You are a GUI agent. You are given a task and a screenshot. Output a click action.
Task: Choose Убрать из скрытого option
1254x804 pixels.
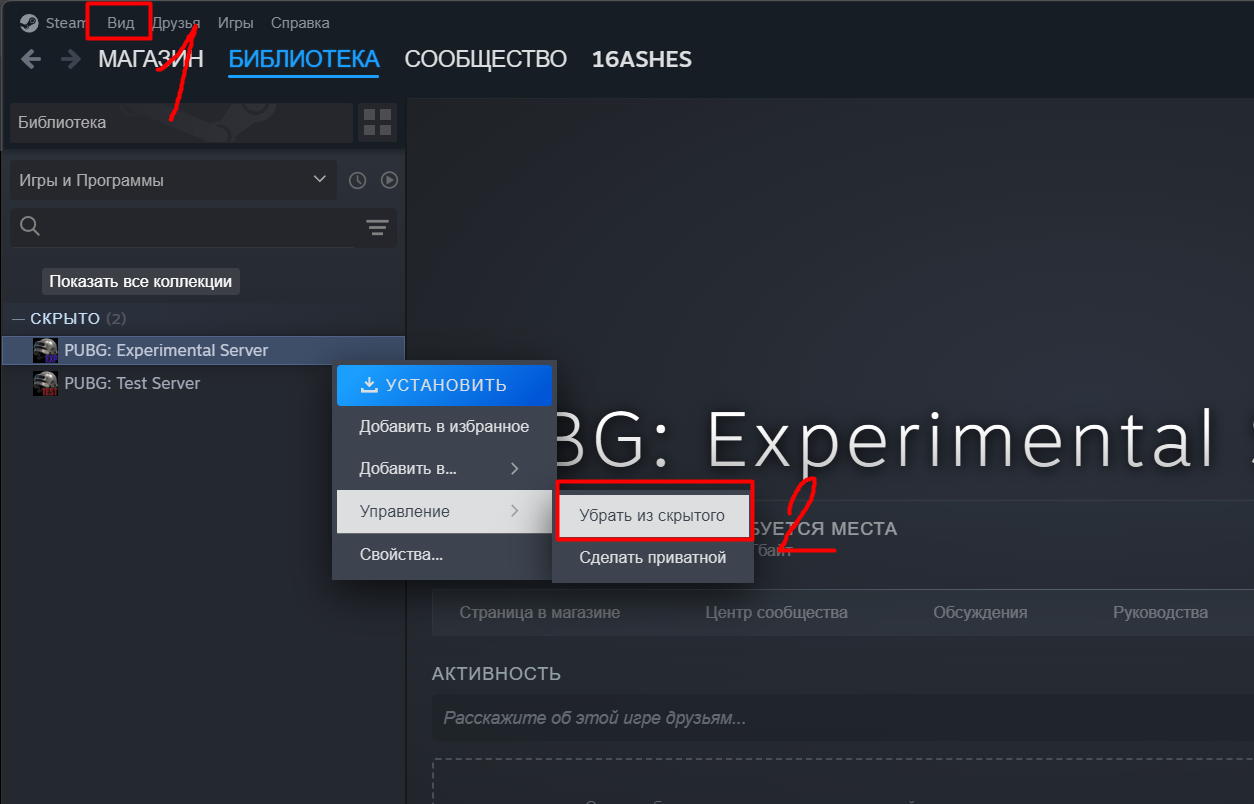pyautogui.click(x=652, y=516)
